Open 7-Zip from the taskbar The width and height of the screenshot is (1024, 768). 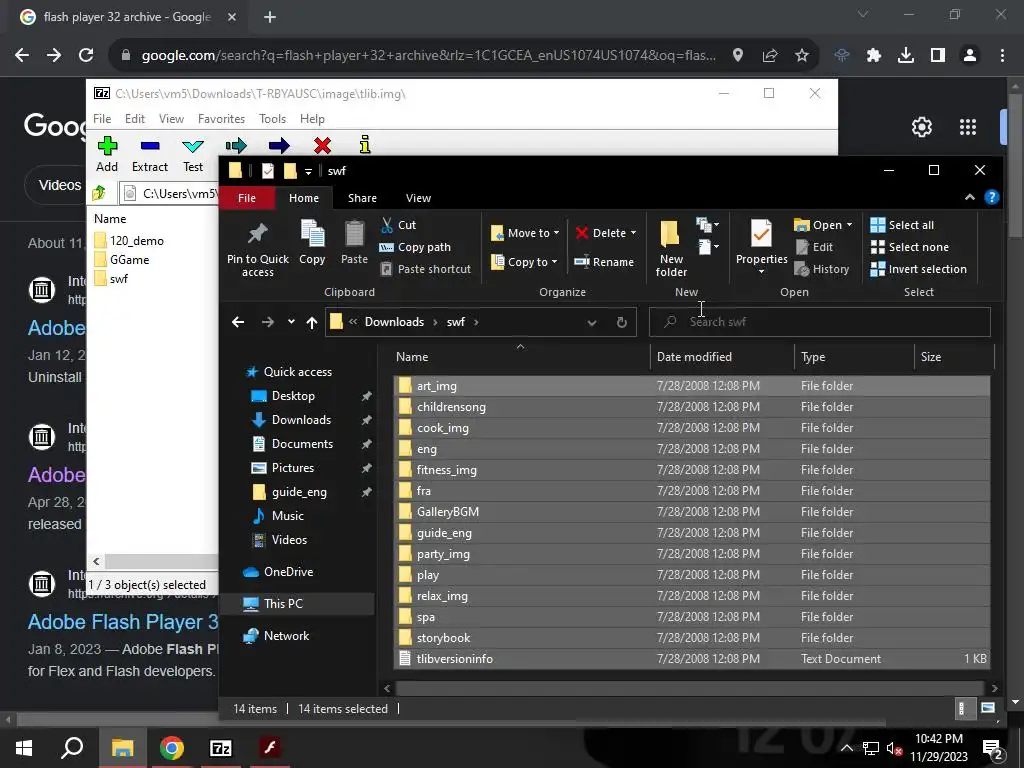[x=221, y=748]
